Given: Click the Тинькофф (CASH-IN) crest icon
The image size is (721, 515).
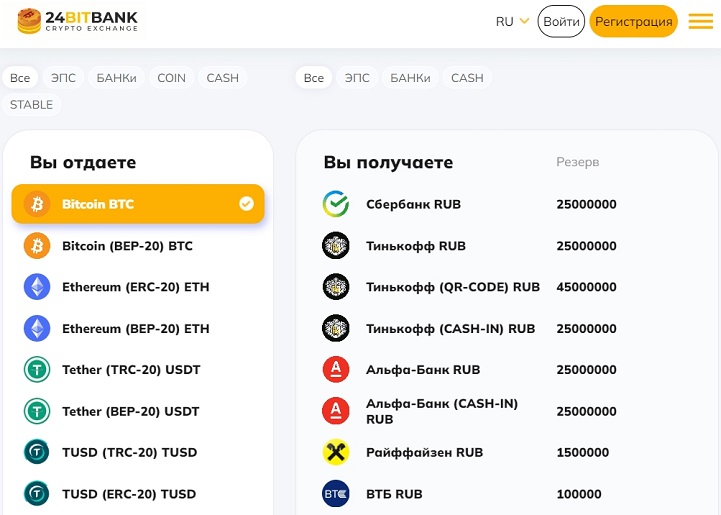Looking at the screenshot, I should tap(336, 328).
